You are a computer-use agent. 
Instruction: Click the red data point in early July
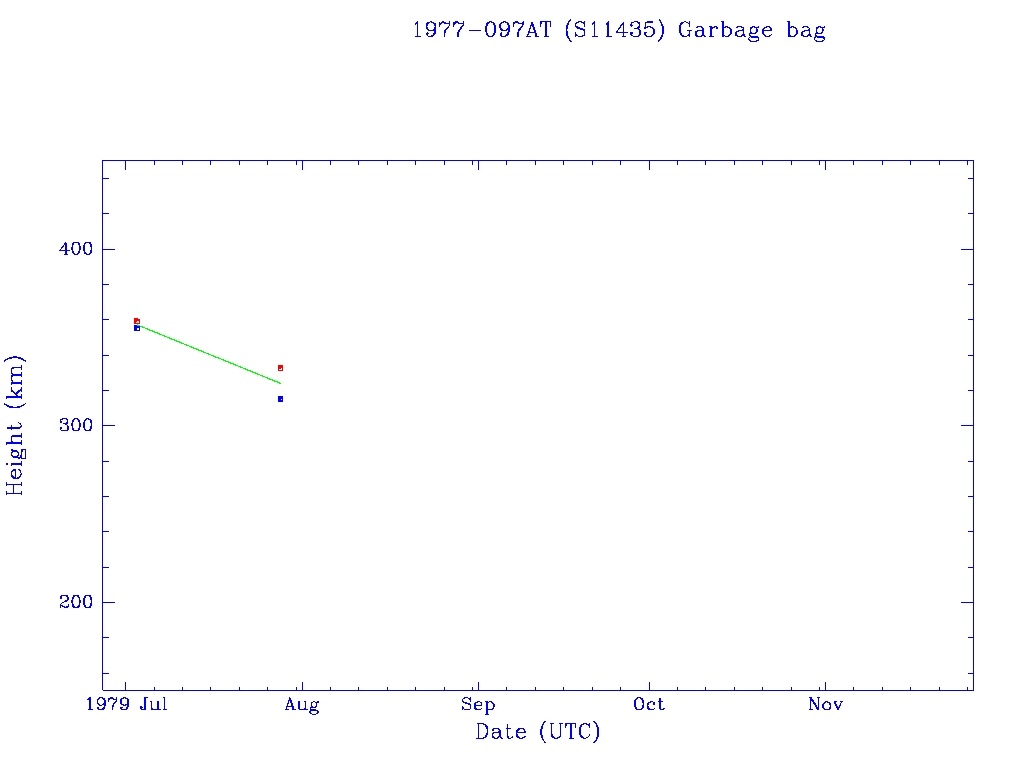137,321
